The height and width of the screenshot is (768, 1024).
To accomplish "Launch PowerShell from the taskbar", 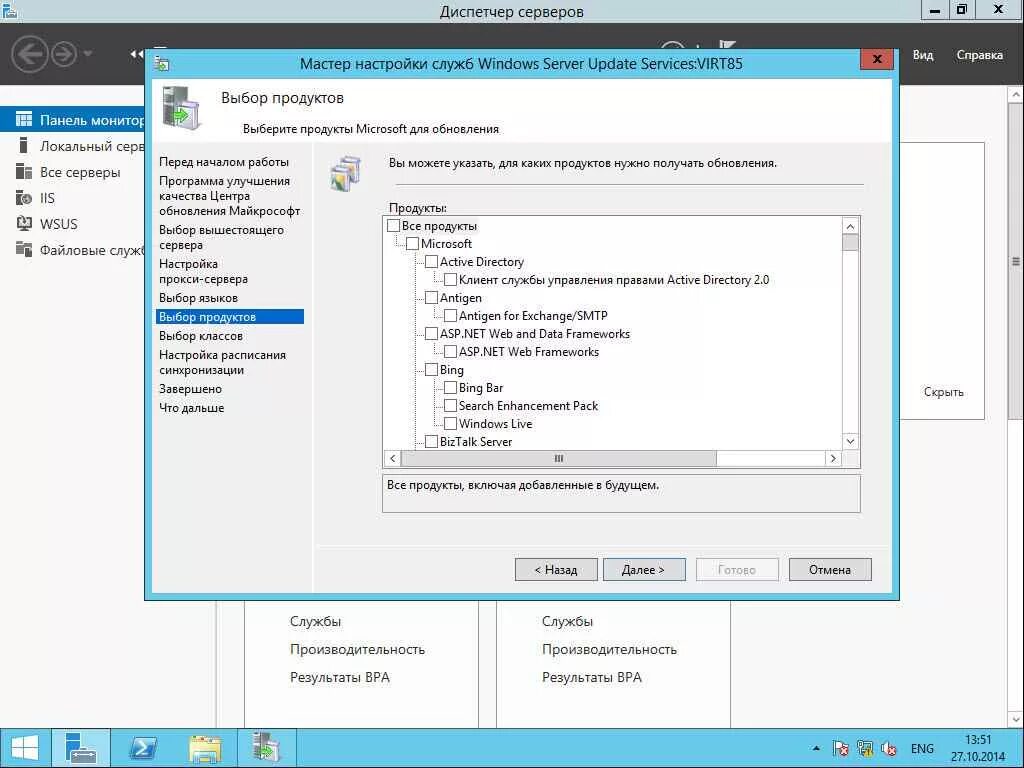I will (x=142, y=748).
